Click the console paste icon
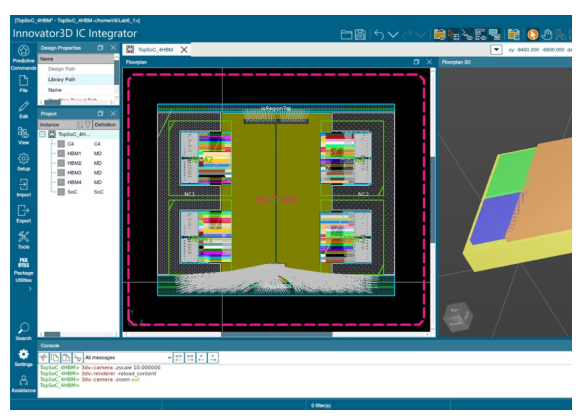This screenshot has width=587, height=420. click(66, 357)
